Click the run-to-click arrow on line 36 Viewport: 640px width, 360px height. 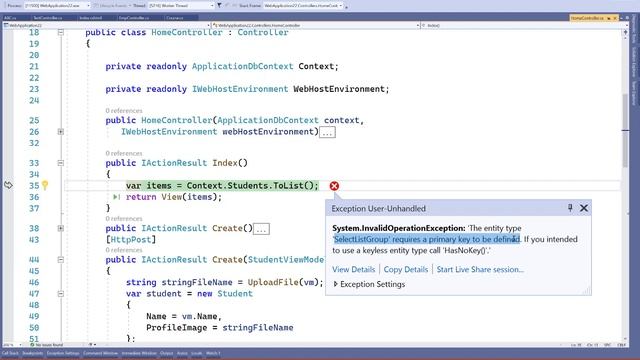coord(116,197)
